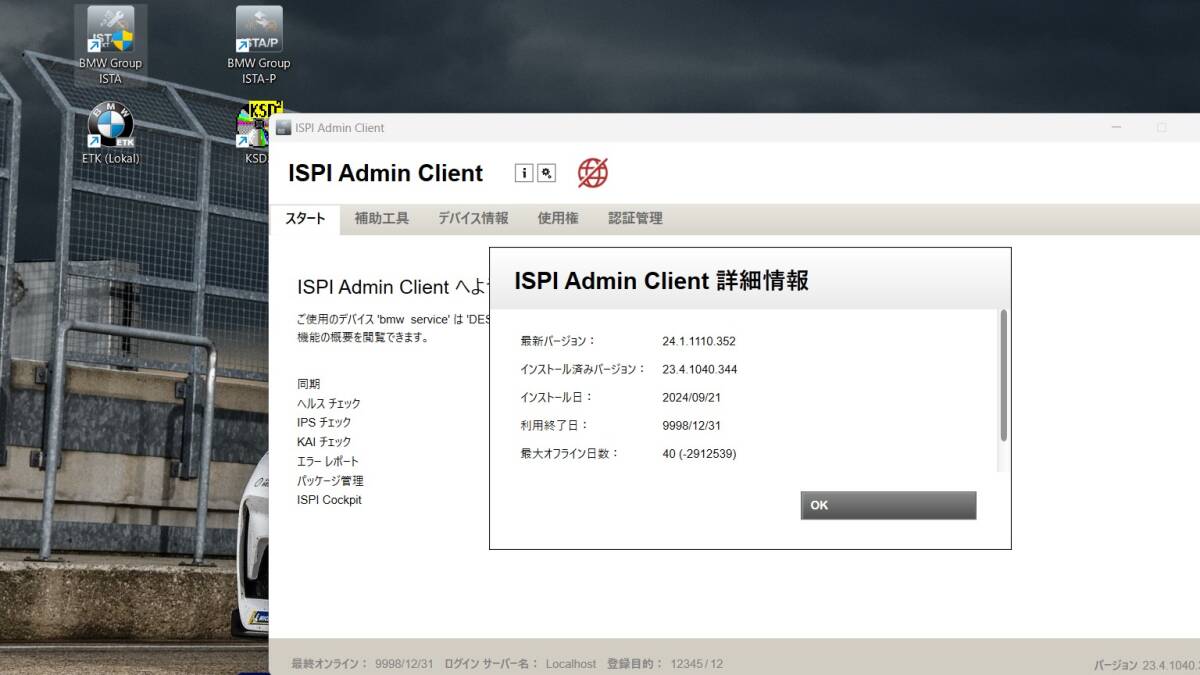Click the 登録目的 12345/12 status entry
Screen dimensions: 1200x675
[665, 664]
